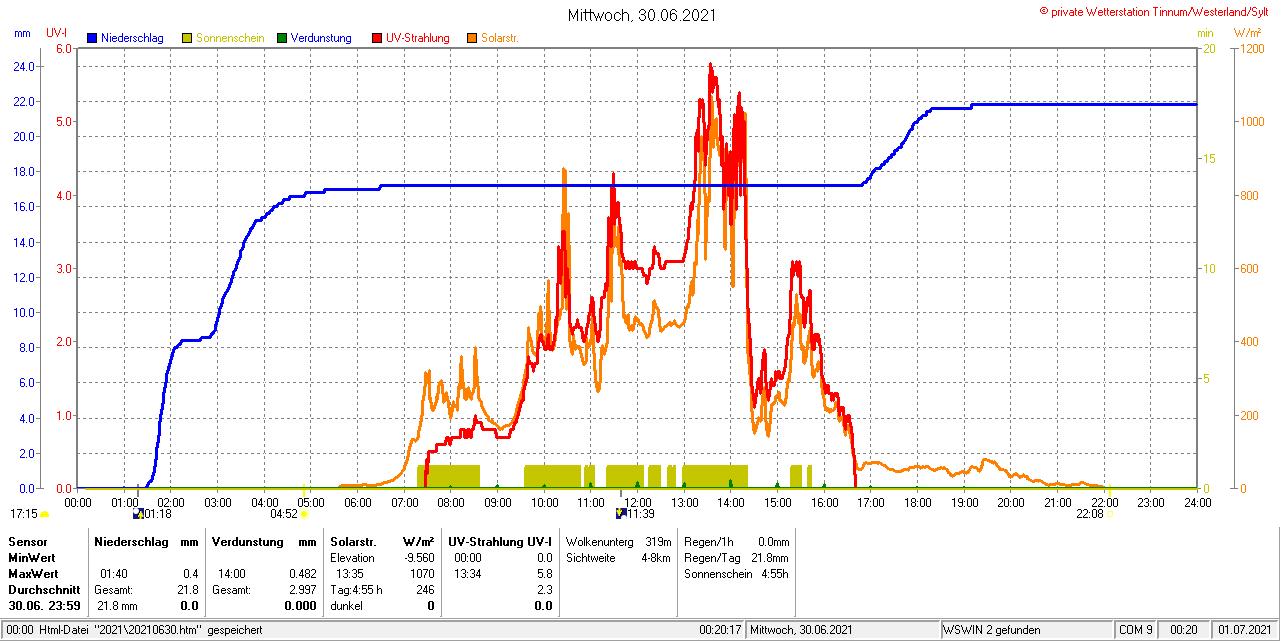Click the UV-Strahlung peak near 13:34
Viewport: 1280px width, 641px height.
tap(711, 65)
